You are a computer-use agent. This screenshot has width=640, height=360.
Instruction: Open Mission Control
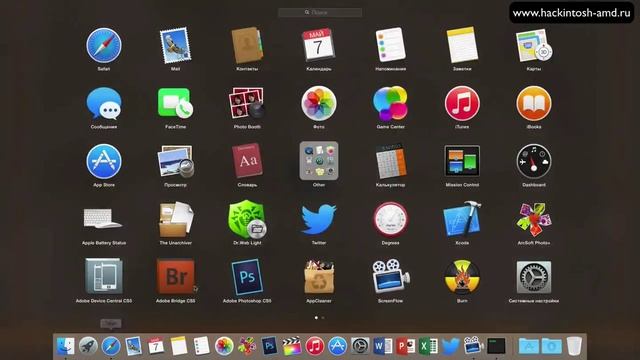coord(462,161)
